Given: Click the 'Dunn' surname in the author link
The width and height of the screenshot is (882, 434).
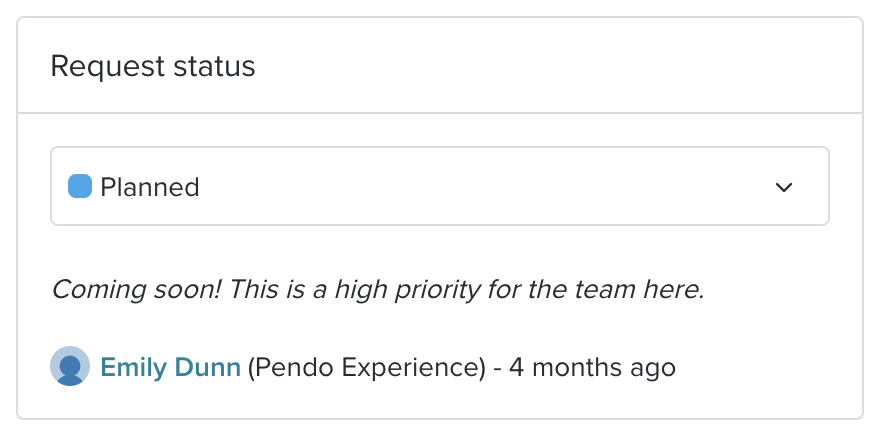Looking at the screenshot, I should pos(208,367).
